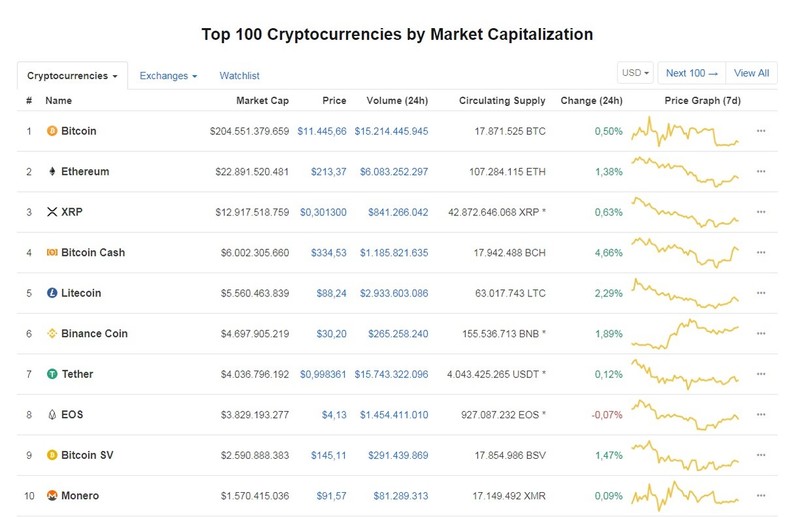Viewport: 800px width, 517px height.
Task: Click the View All button
Action: [752, 73]
